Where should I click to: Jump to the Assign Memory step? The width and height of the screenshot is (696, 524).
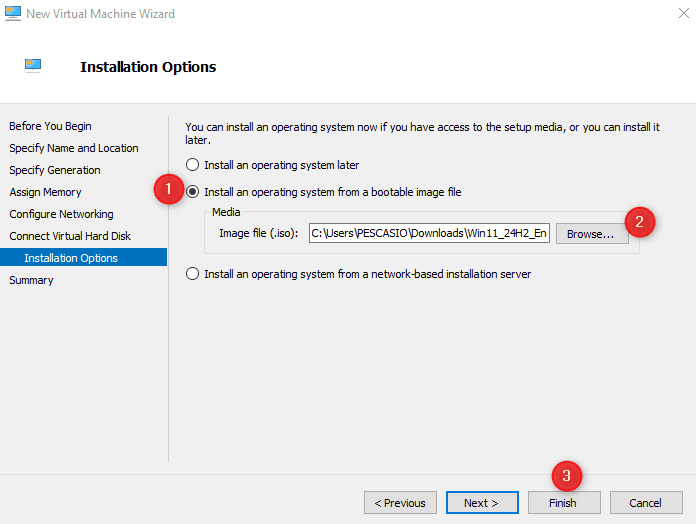pyautogui.click(x=45, y=192)
